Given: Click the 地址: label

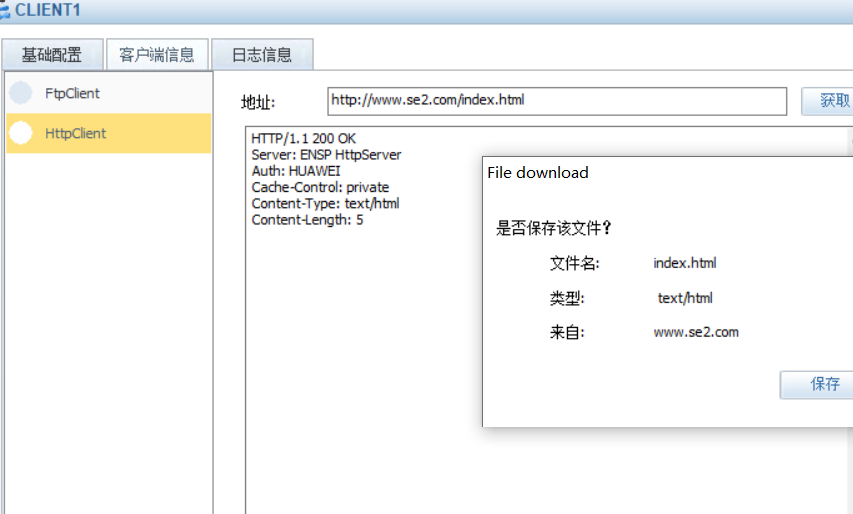Looking at the screenshot, I should pos(258,102).
